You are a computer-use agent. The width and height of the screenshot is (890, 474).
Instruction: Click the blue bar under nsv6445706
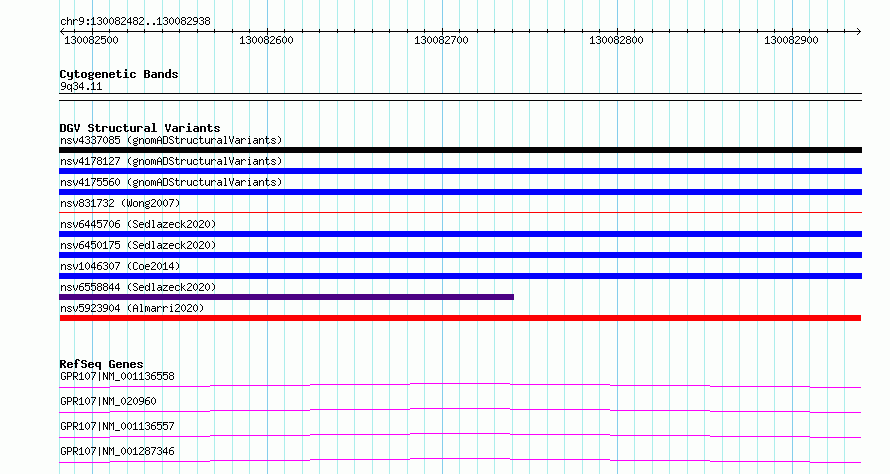pos(460,234)
